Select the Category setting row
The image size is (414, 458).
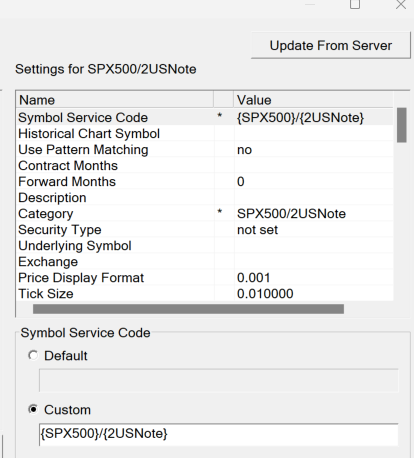pyautogui.click(x=205, y=214)
